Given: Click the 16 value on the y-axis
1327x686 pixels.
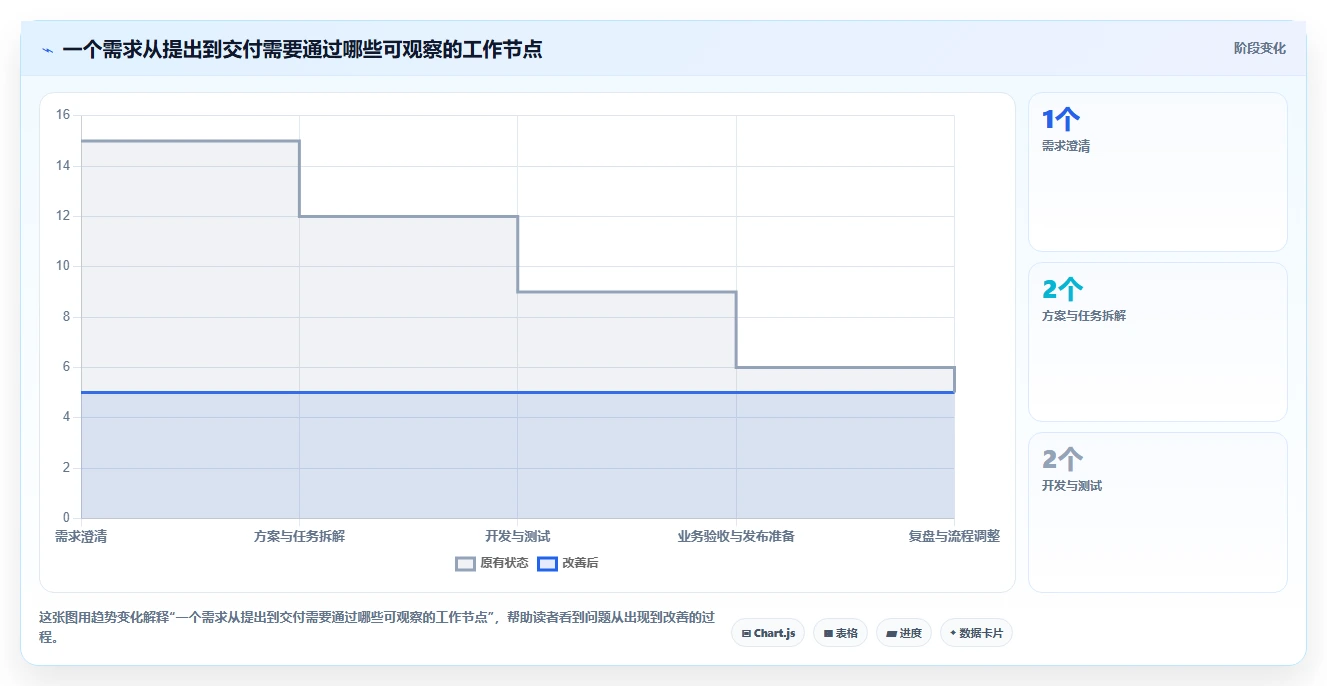Looking at the screenshot, I should pos(63,115).
